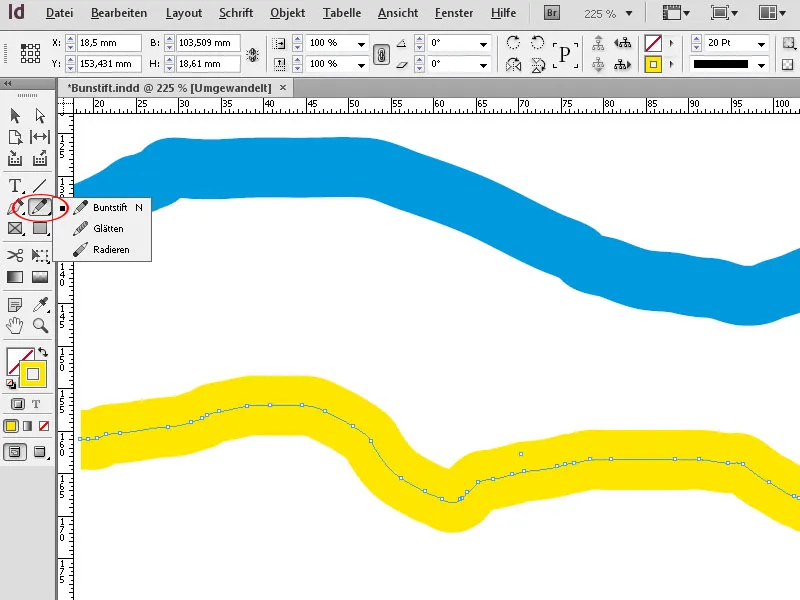The width and height of the screenshot is (800, 600).
Task: Open the Objekt menu
Action: point(287,13)
